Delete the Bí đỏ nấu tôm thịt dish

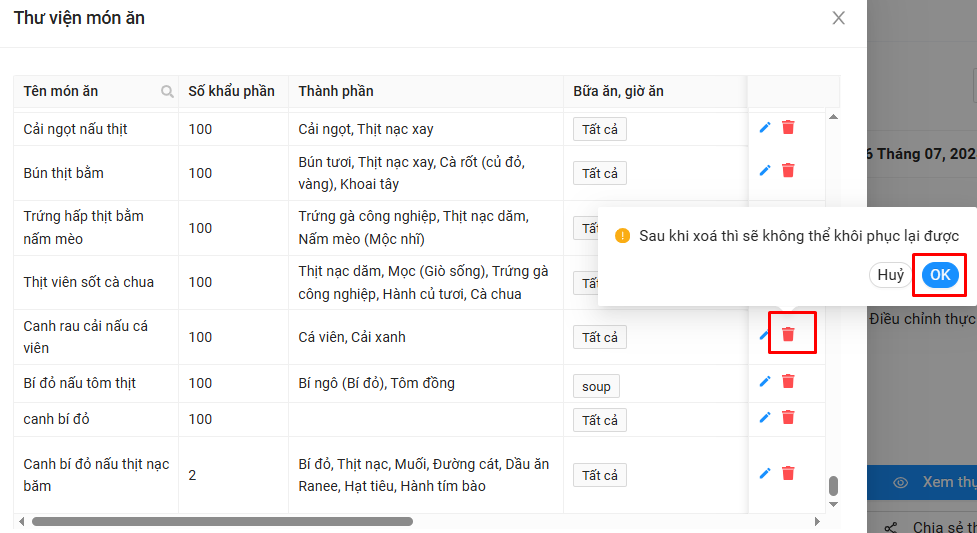788,381
